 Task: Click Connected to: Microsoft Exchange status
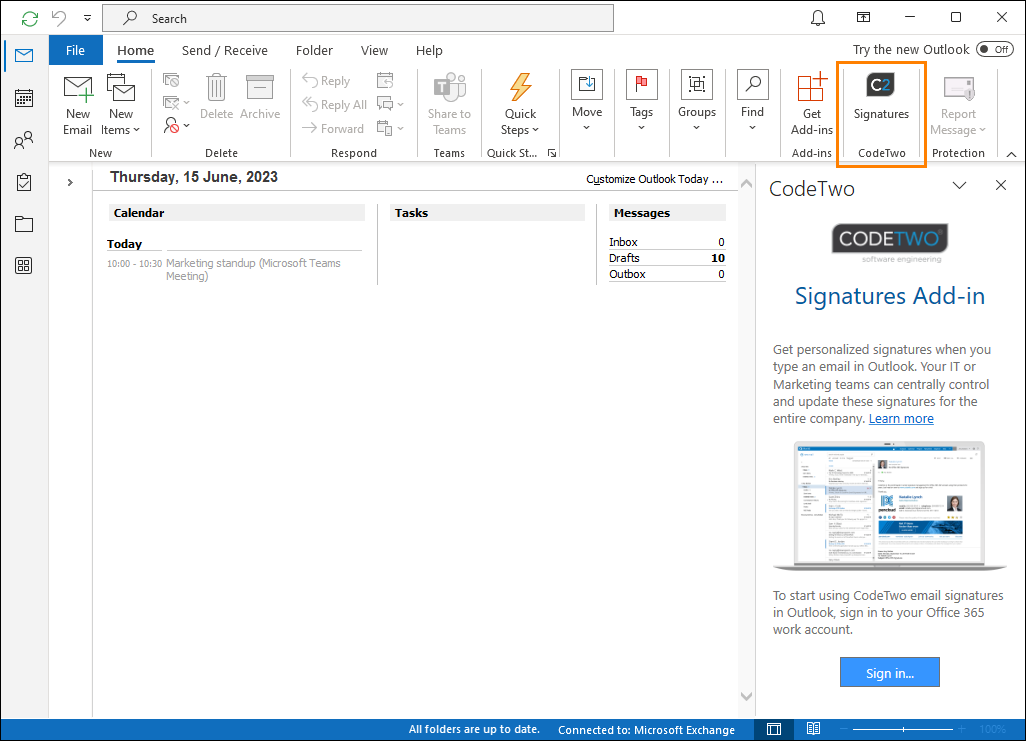(646, 730)
